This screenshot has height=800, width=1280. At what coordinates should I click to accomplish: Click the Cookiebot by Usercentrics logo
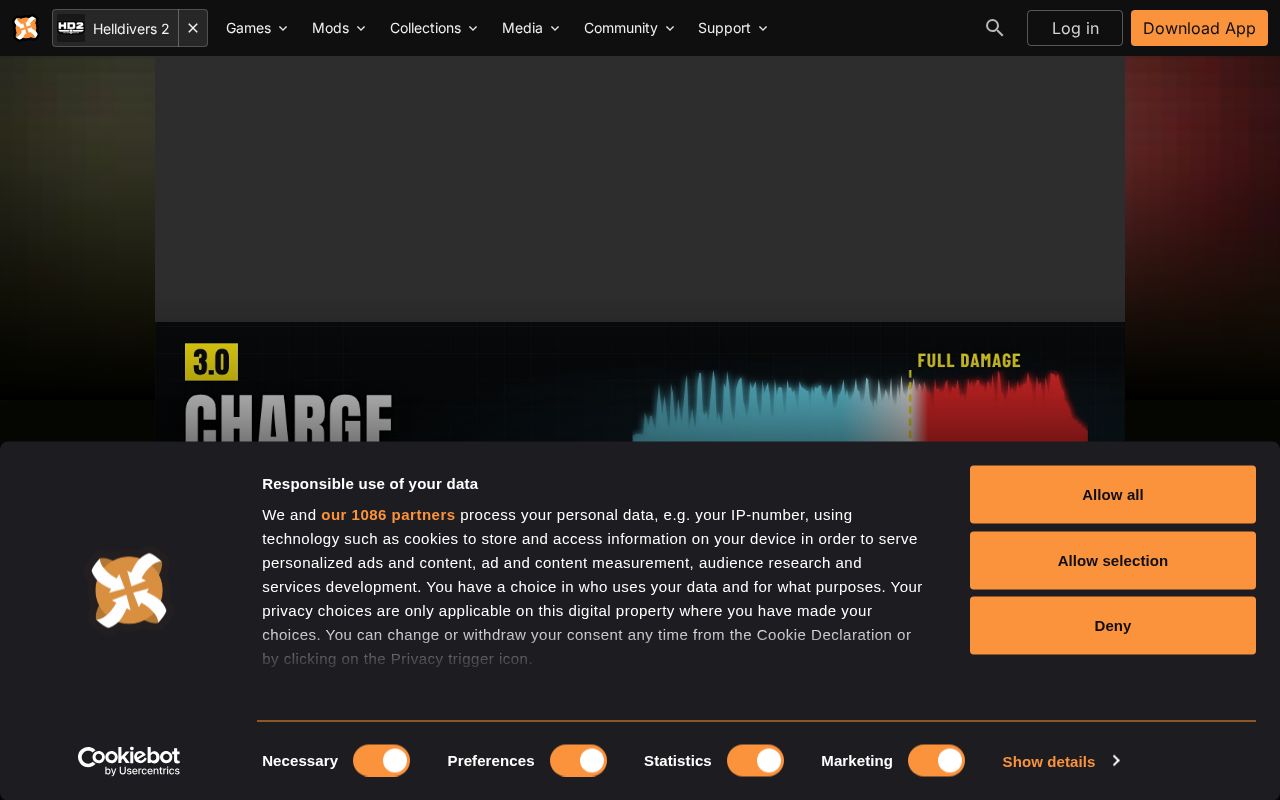tap(129, 761)
